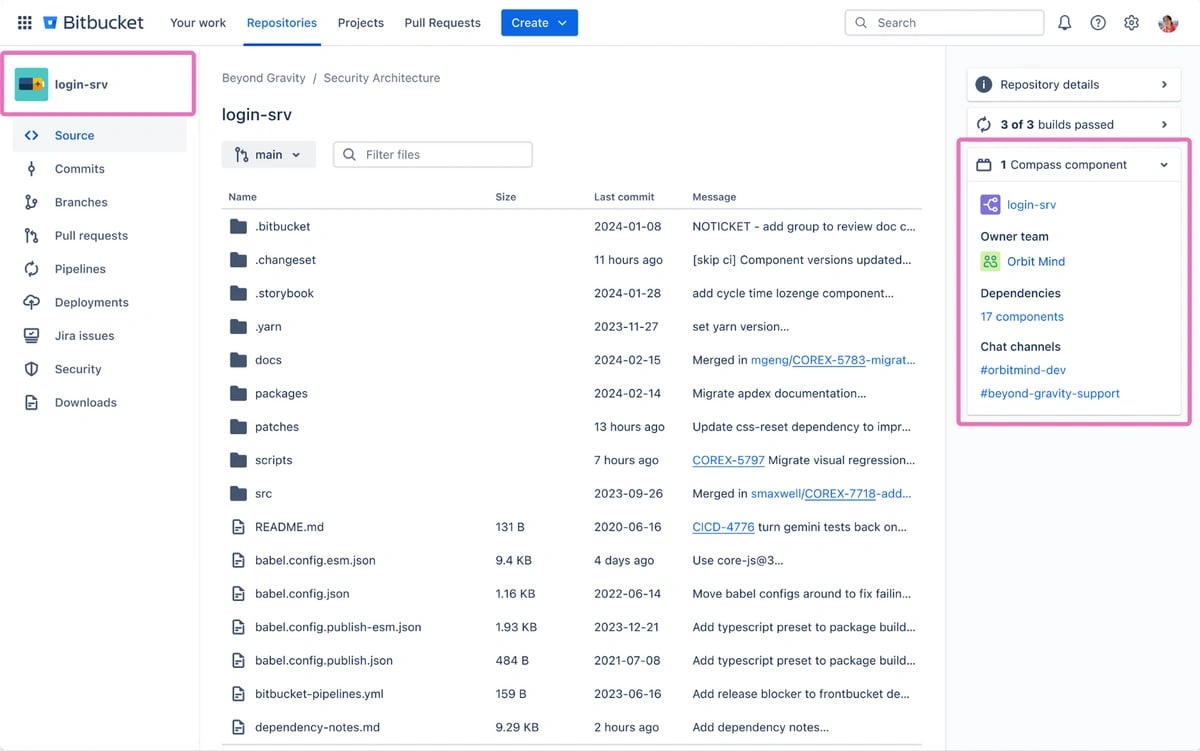This screenshot has width=1200, height=751.
Task: Open the .changeset folder
Action: point(285,260)
